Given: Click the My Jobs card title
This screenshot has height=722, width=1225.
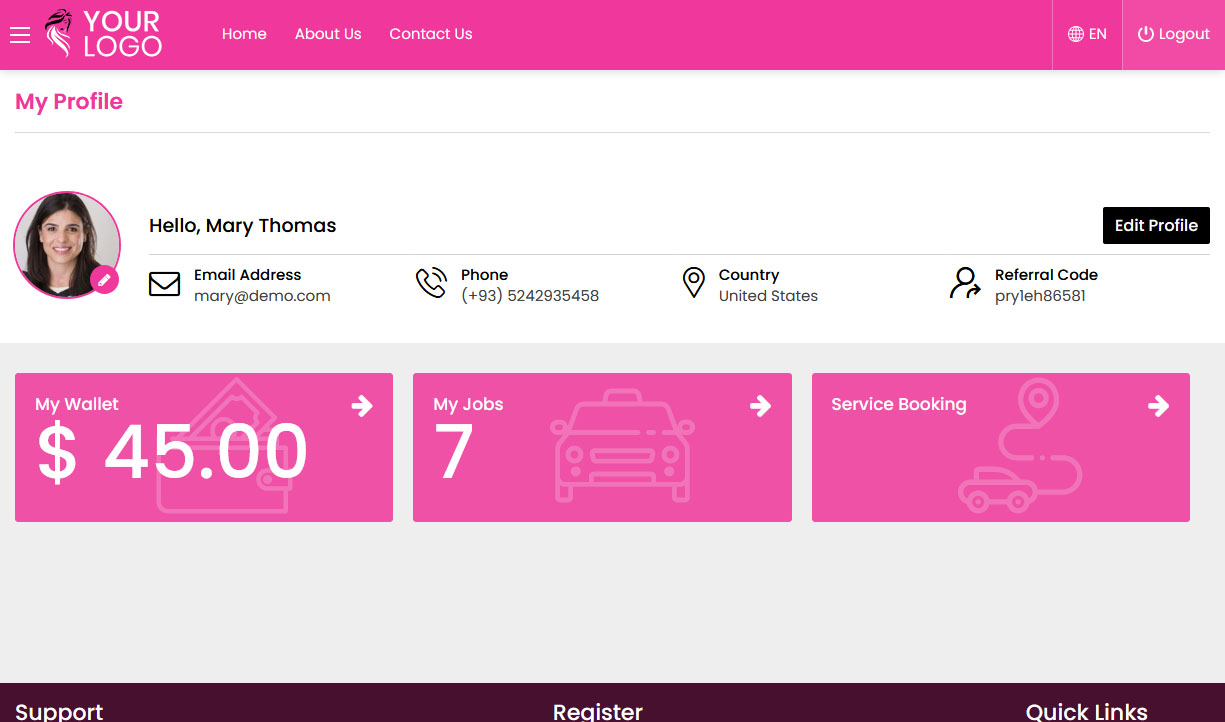Looking at the screenshot, I should 468,404.
